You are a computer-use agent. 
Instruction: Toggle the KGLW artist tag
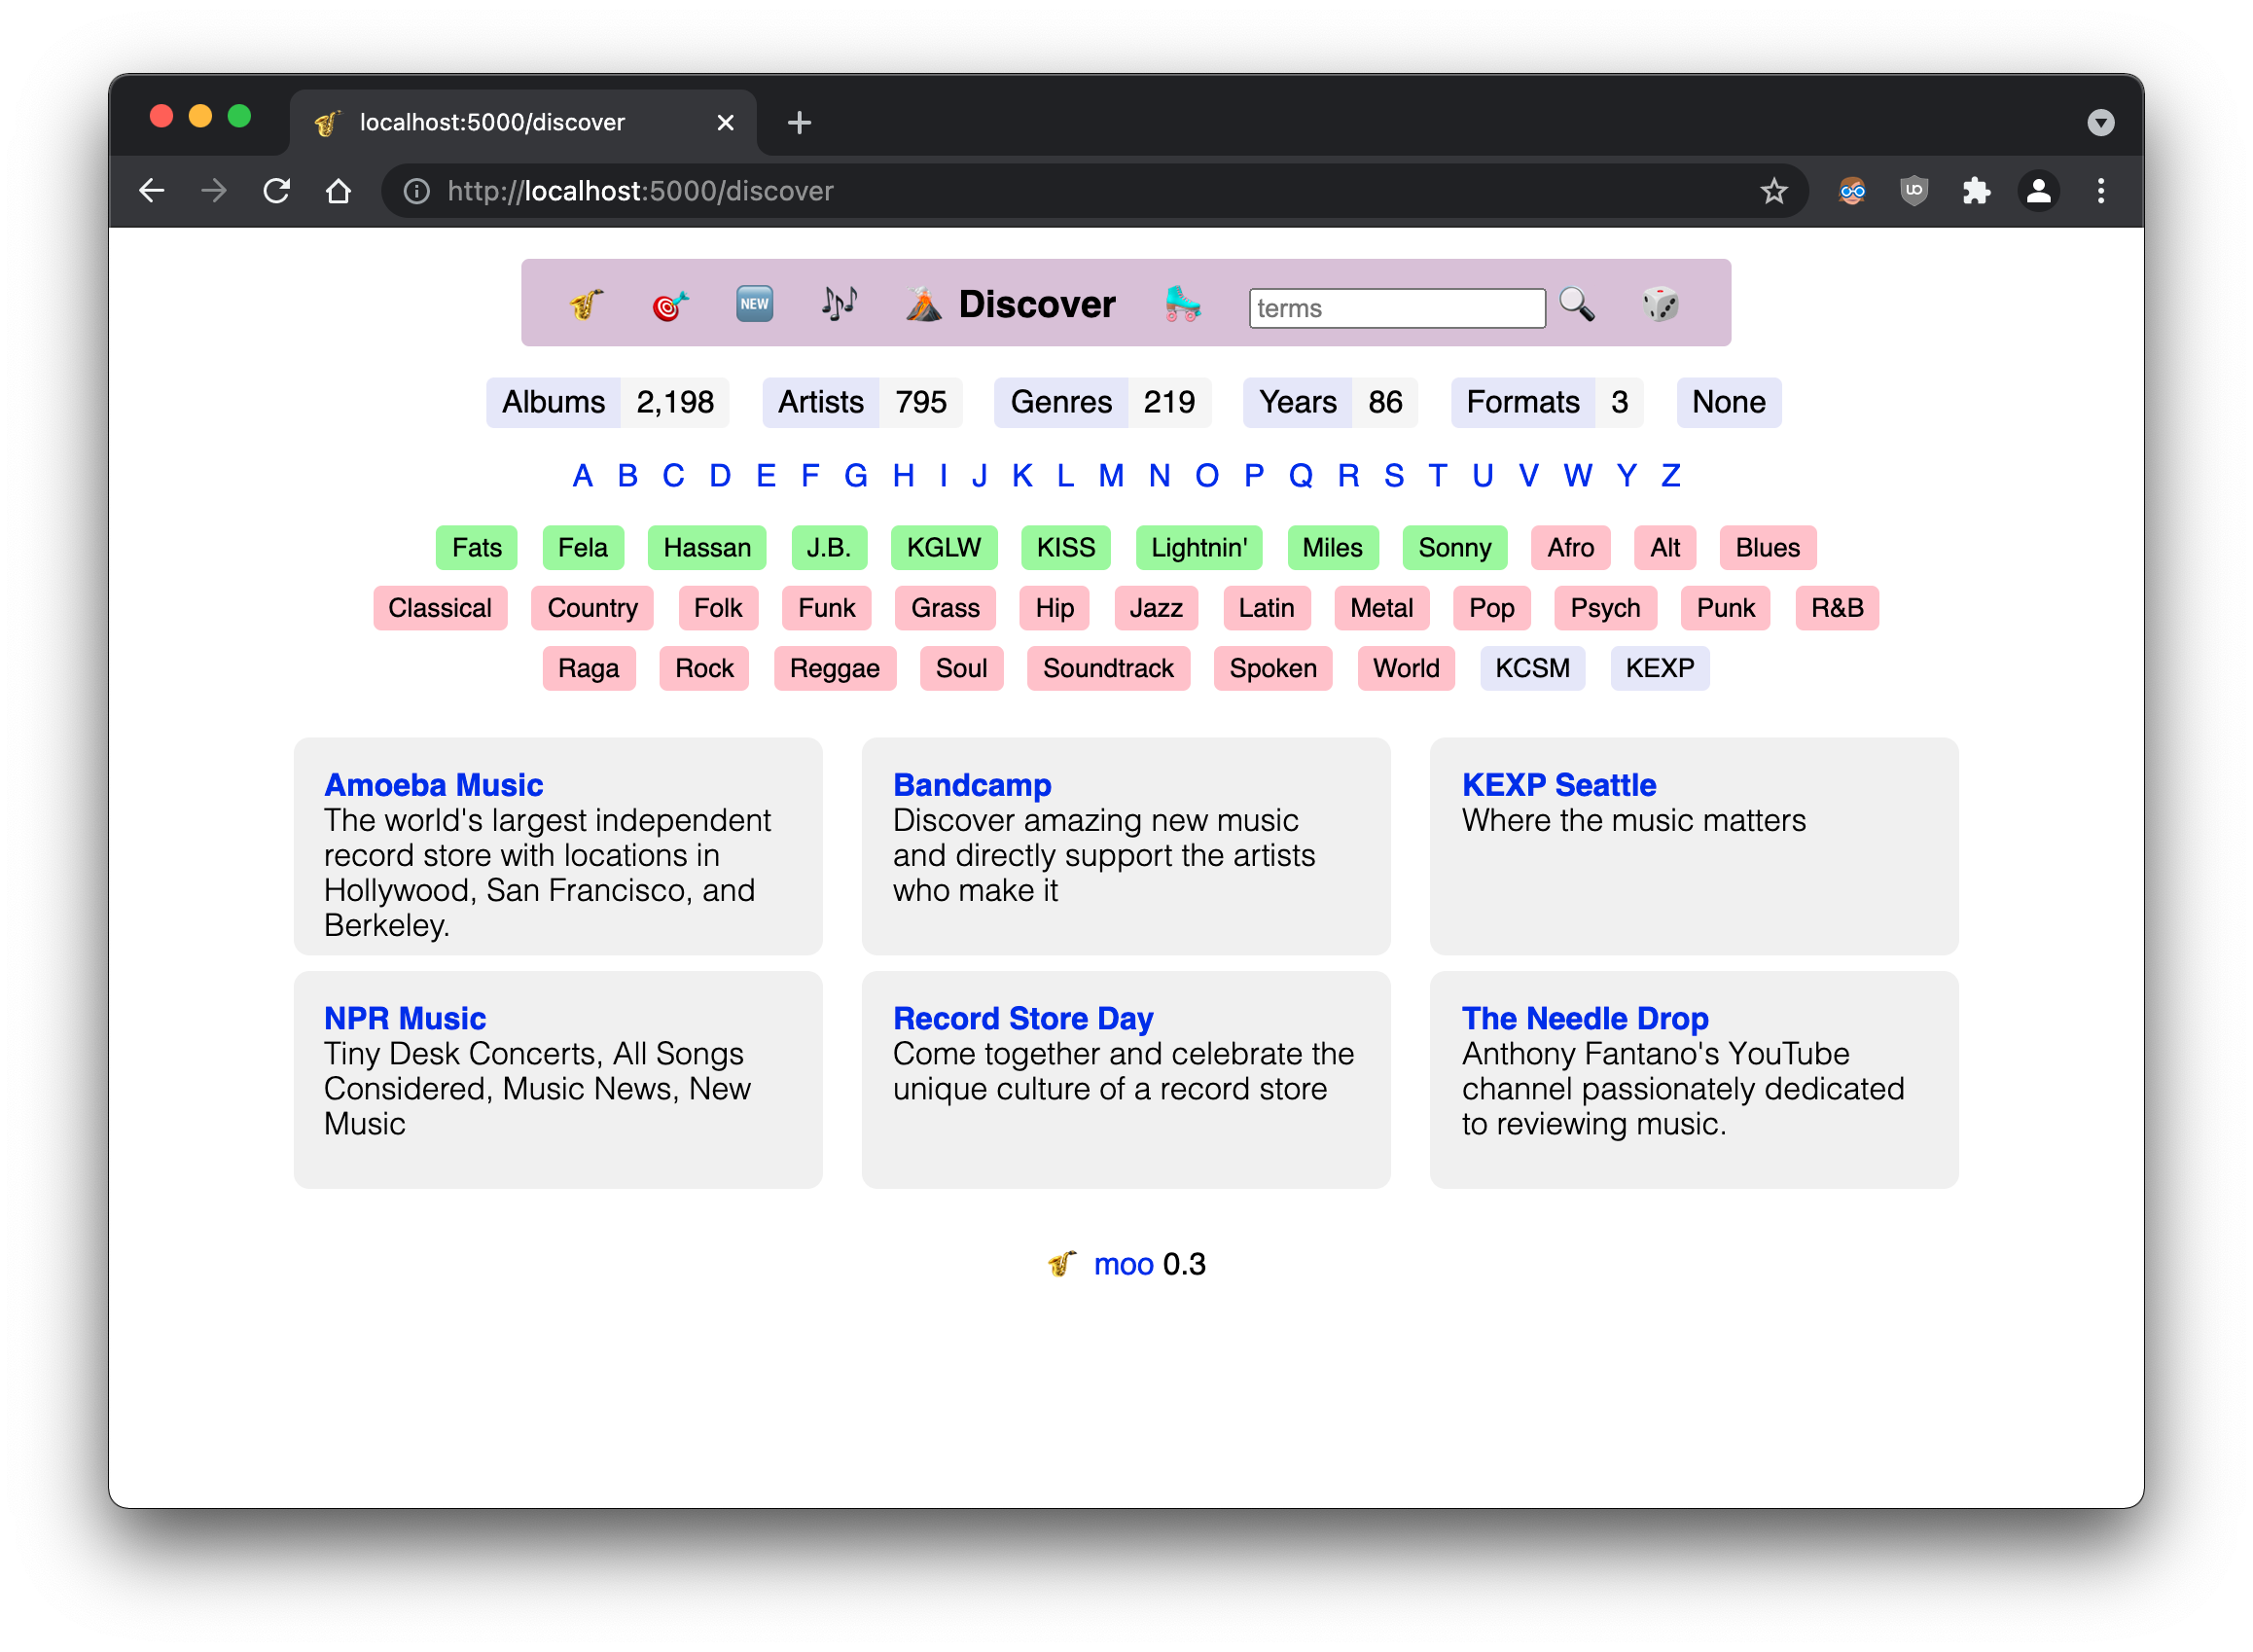943,548
